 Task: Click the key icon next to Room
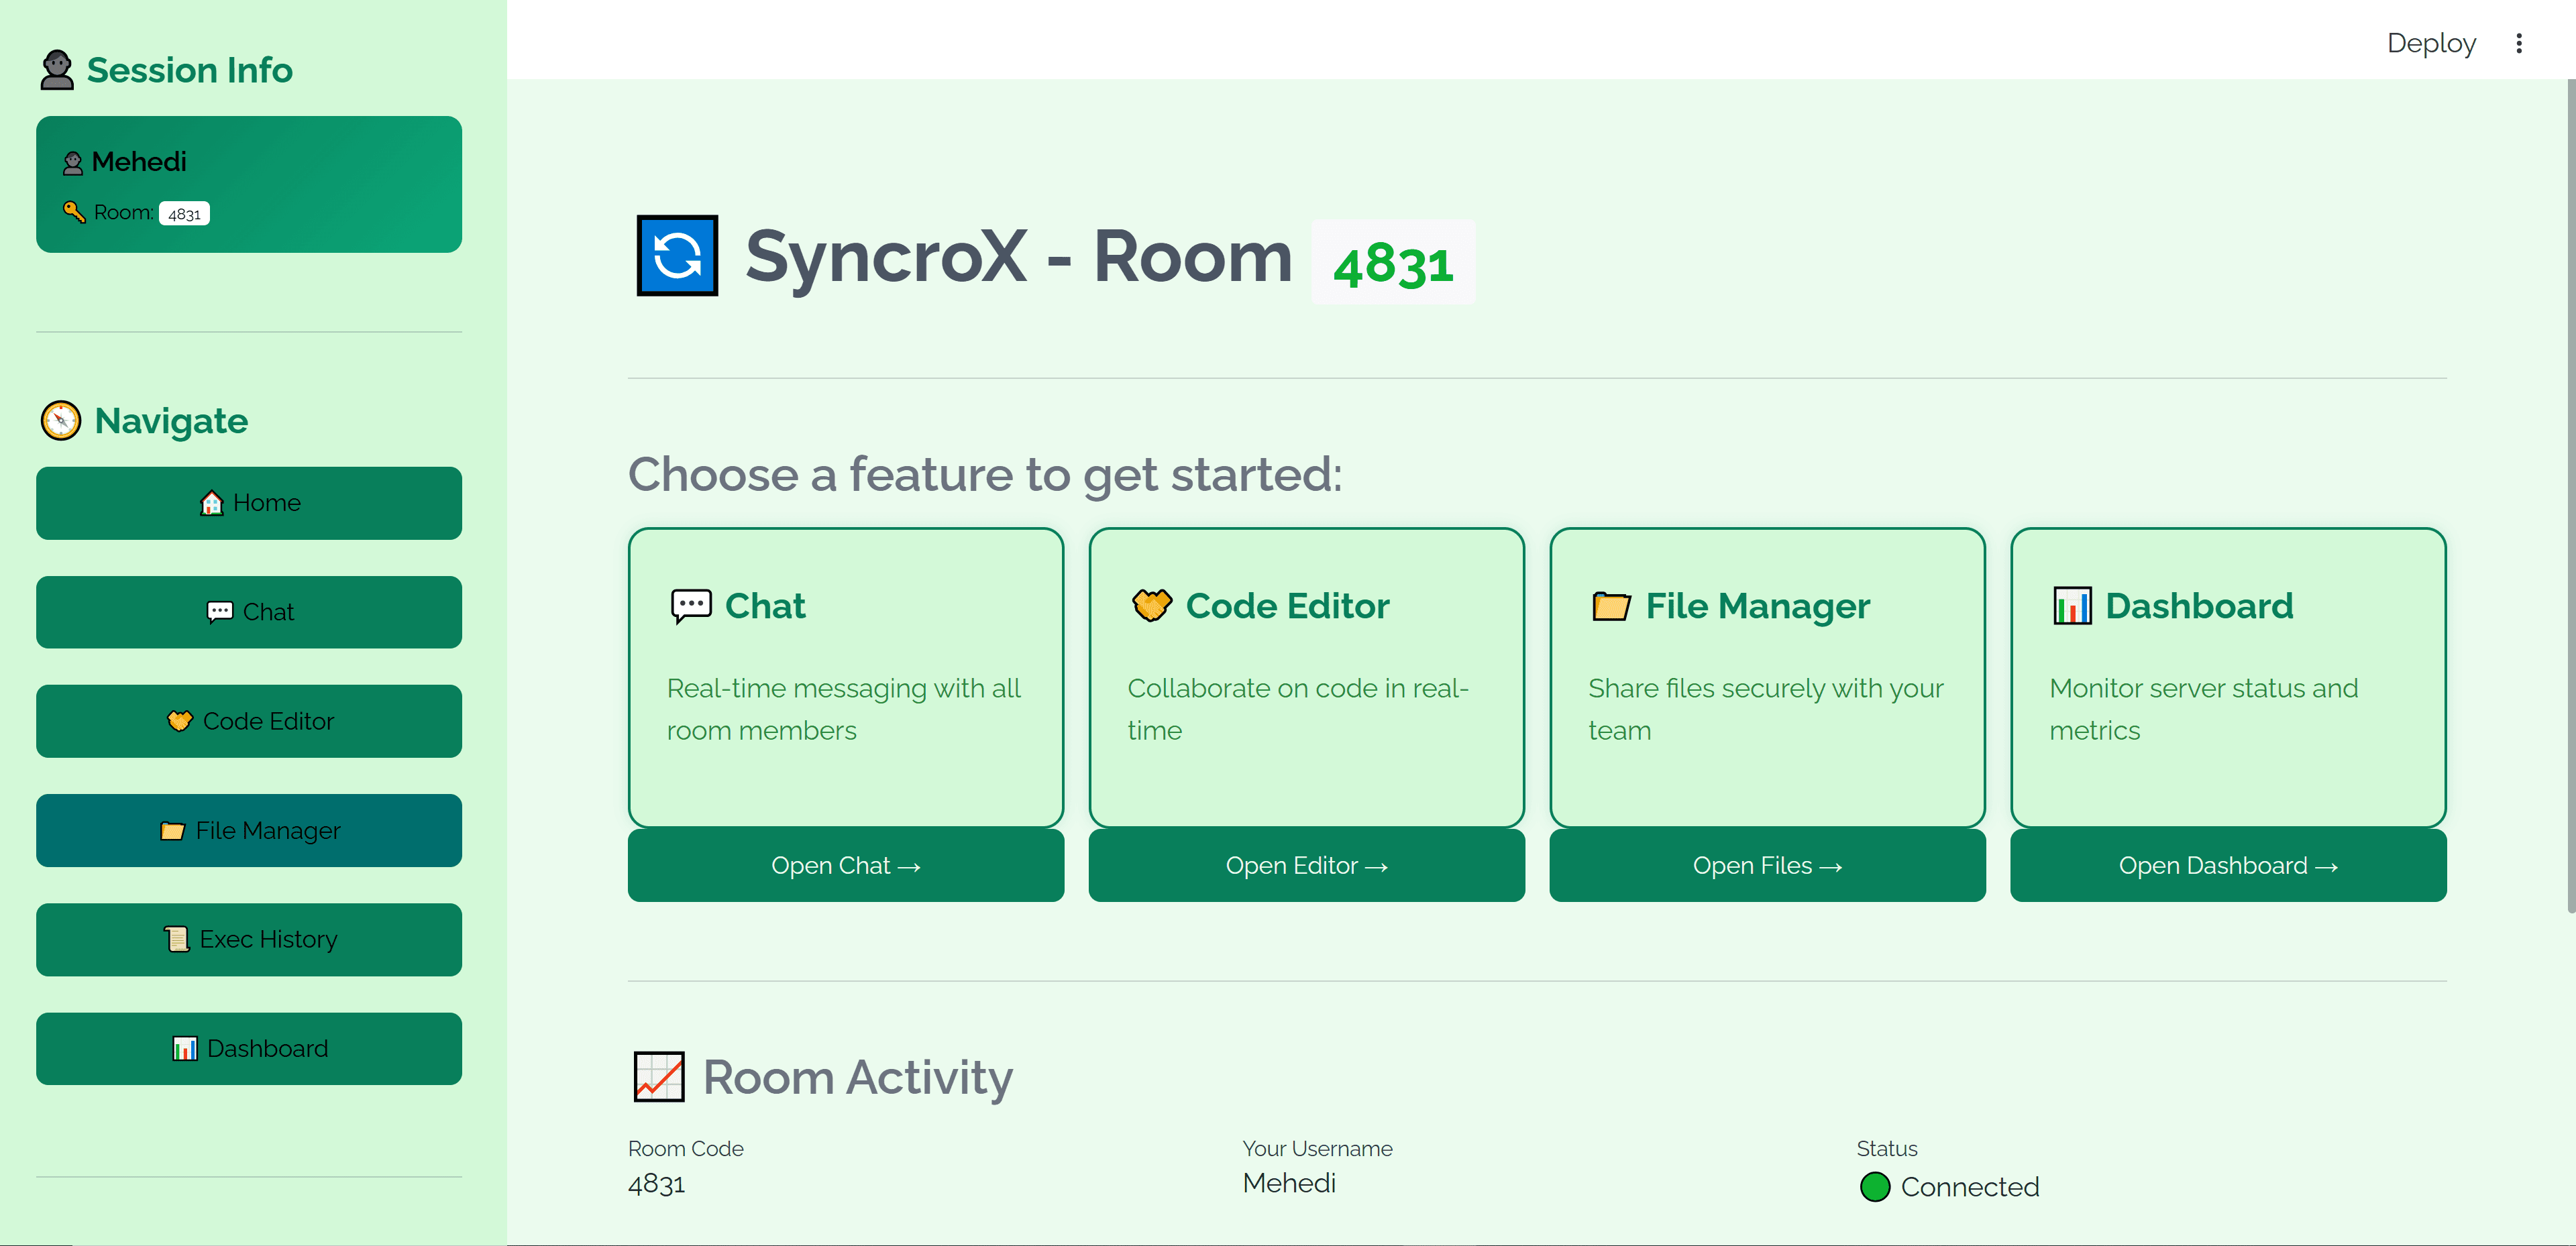click(x=73, y=212)
